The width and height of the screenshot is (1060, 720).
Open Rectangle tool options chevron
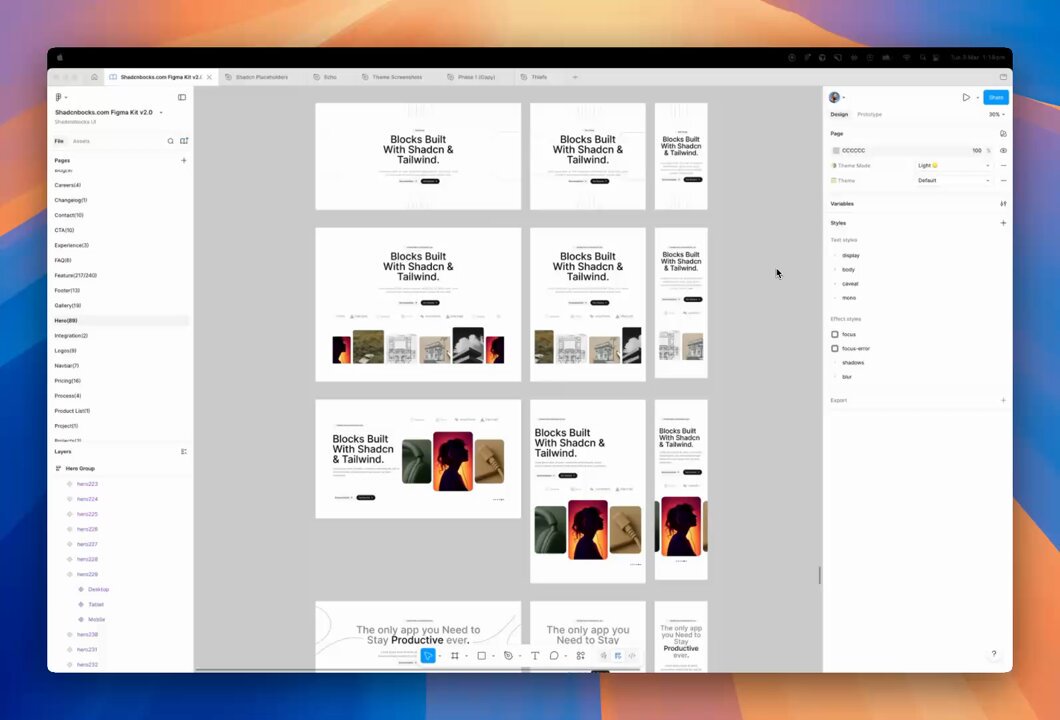493,656
